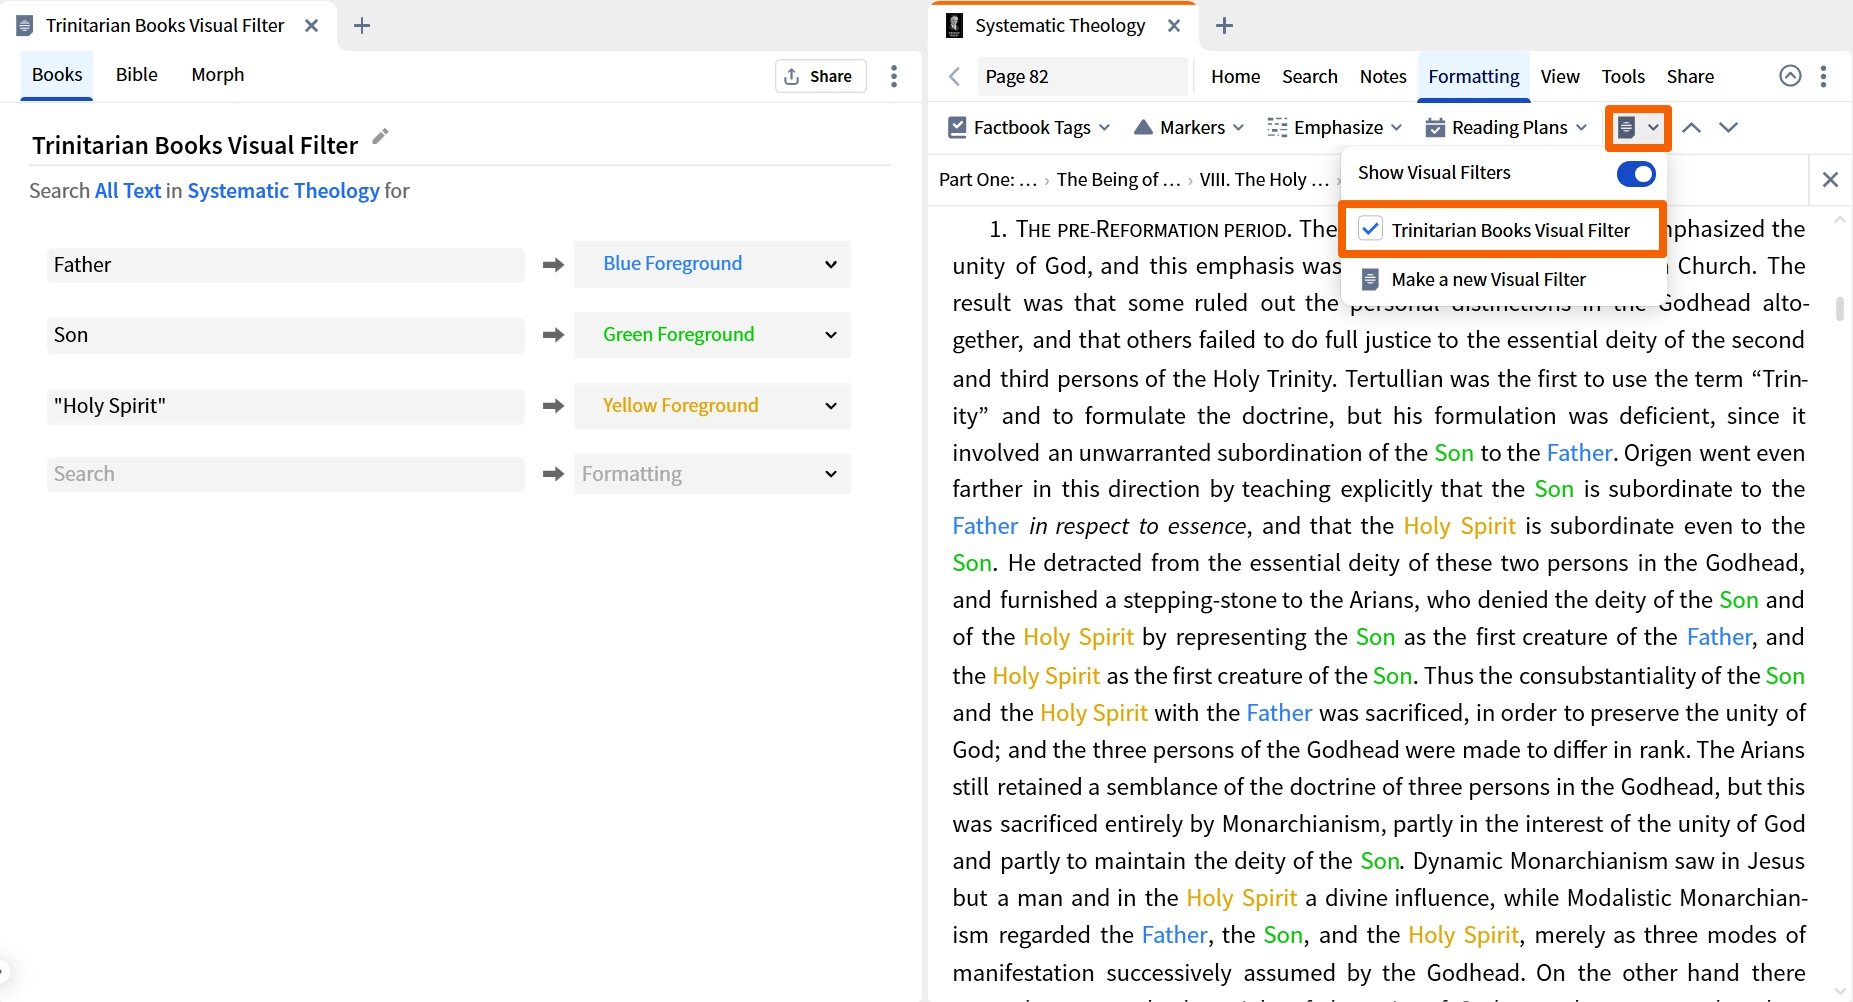
Task: Click the back navigation arrow in Systematic Theology
Action: [x=953, y=76]
